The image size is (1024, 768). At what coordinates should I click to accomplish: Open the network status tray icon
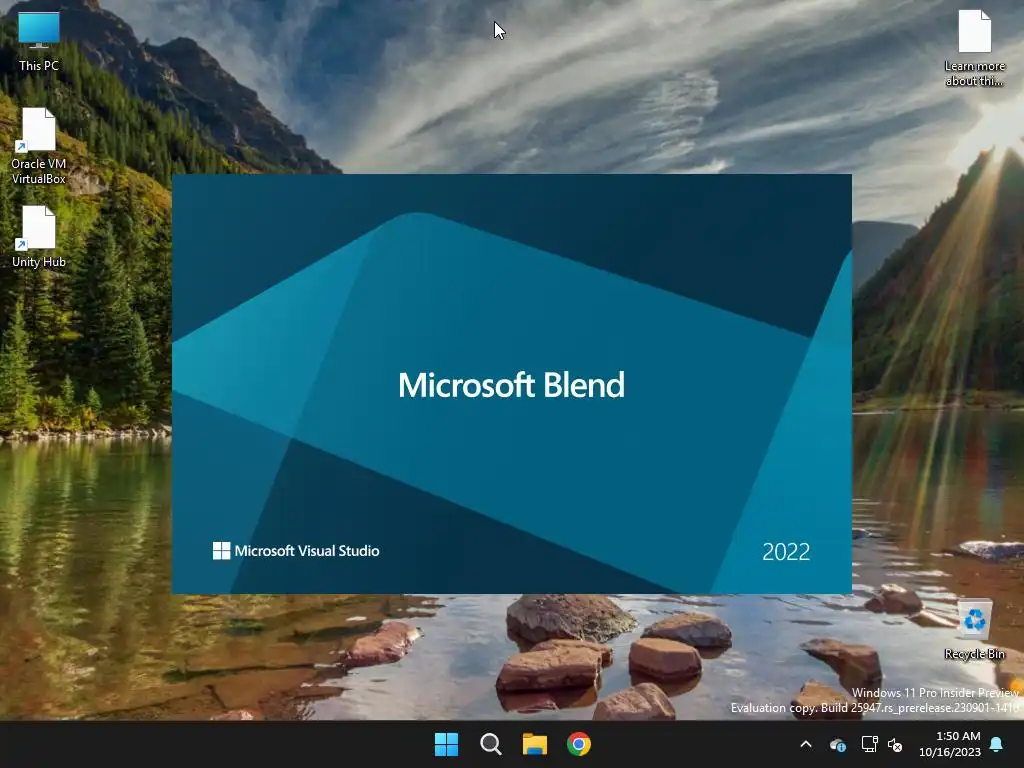coord(869,744)
